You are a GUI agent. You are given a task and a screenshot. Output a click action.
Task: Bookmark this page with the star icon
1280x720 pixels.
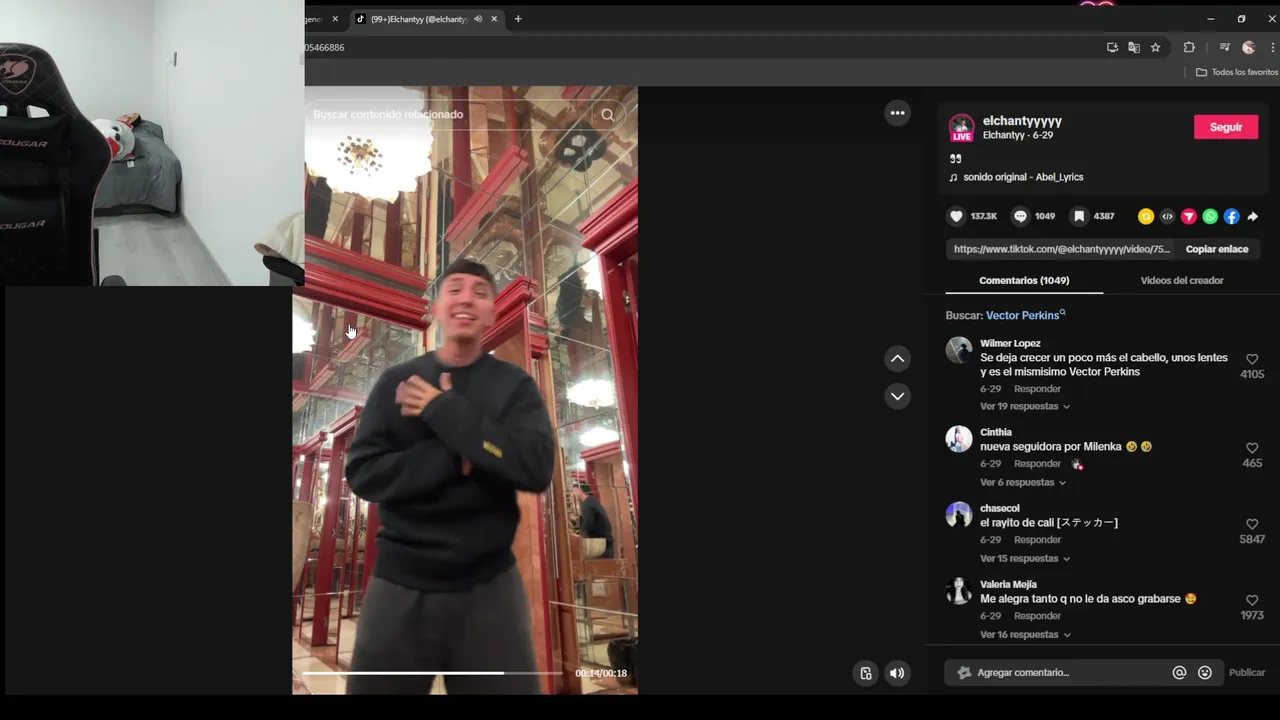pos(1155,47)
